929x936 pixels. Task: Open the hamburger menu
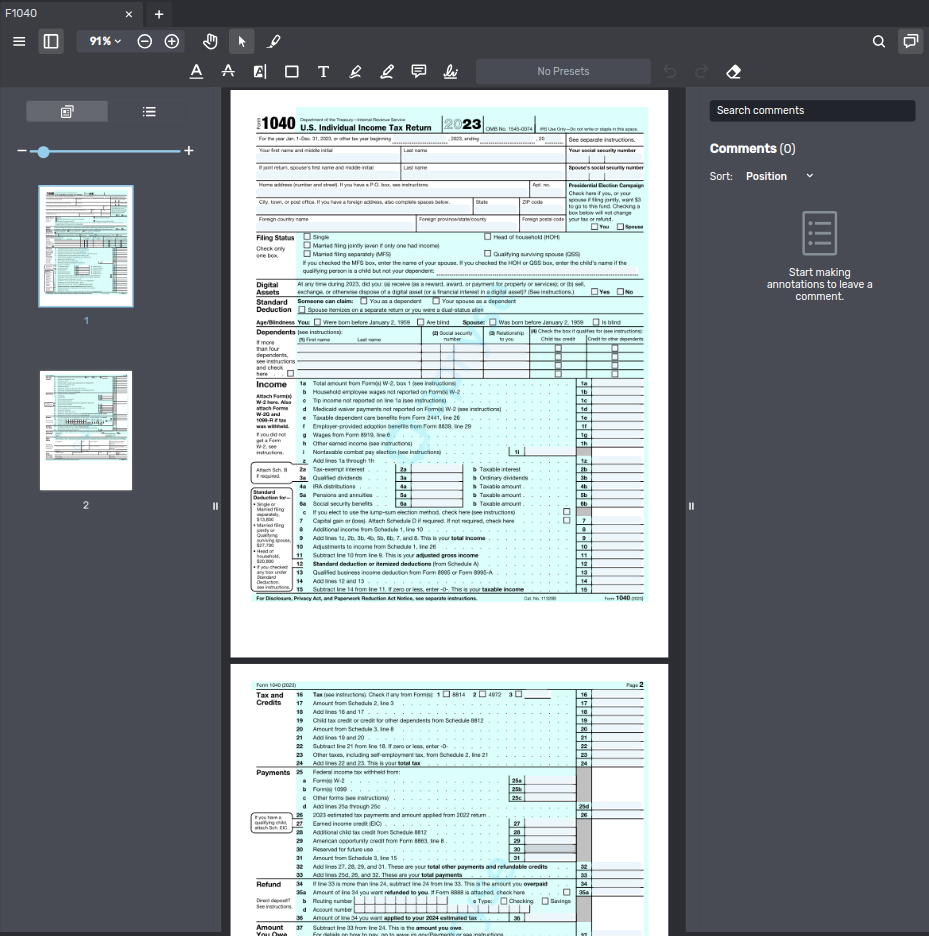pos(18,41)
